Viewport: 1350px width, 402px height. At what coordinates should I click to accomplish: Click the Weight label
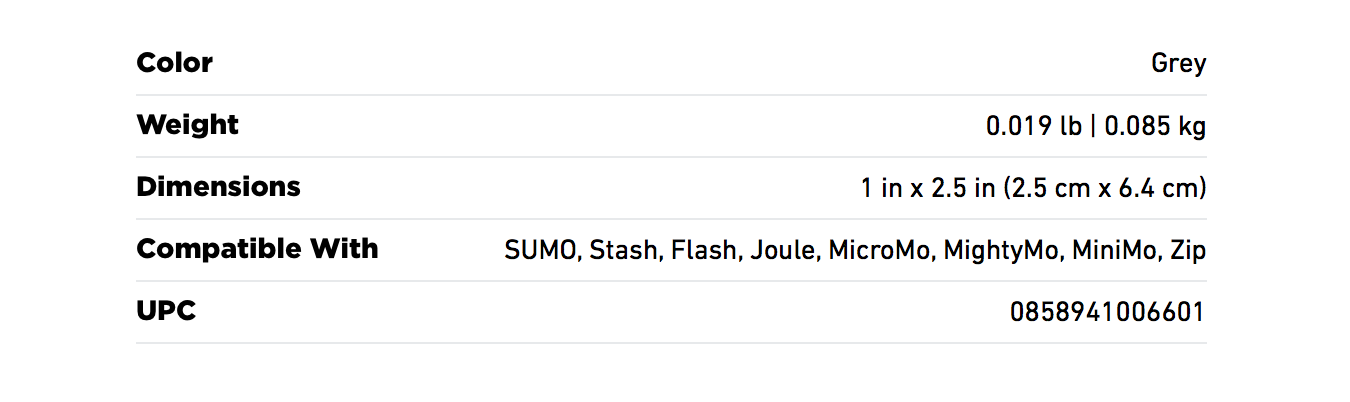tap(187, 125)
